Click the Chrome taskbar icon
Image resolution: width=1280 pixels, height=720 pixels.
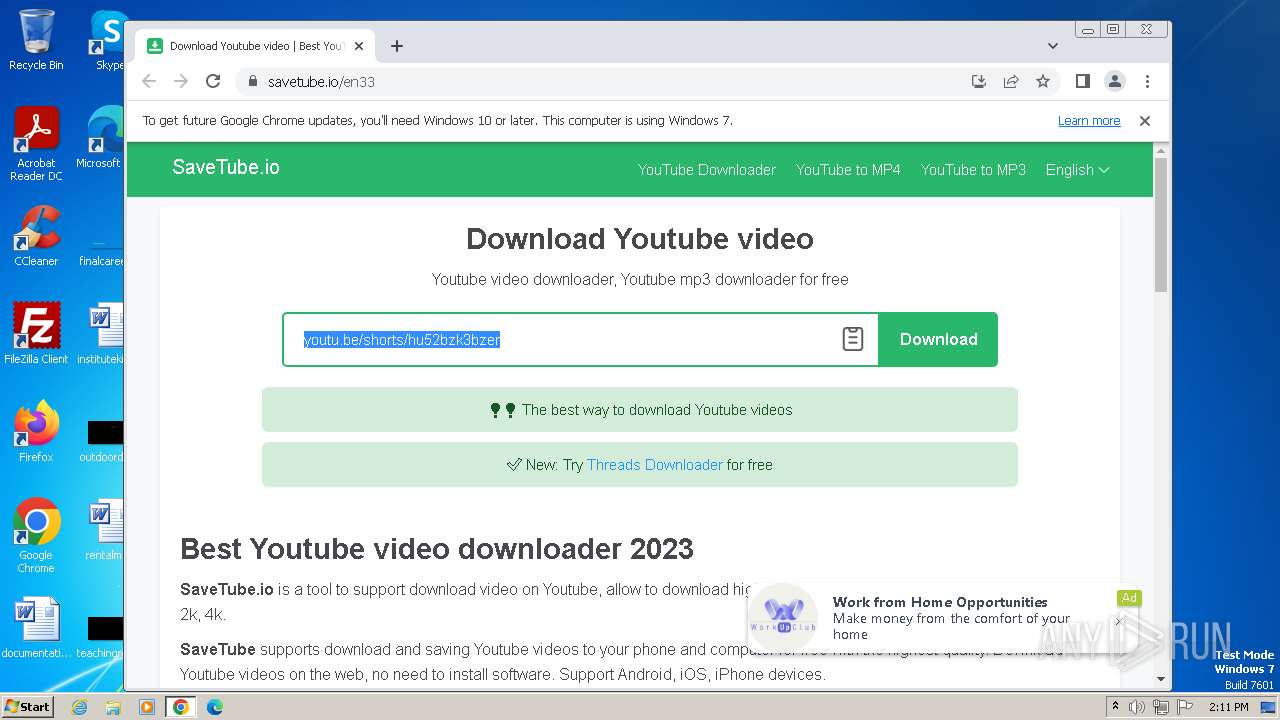pyautogui.click(x=181, y=707)
